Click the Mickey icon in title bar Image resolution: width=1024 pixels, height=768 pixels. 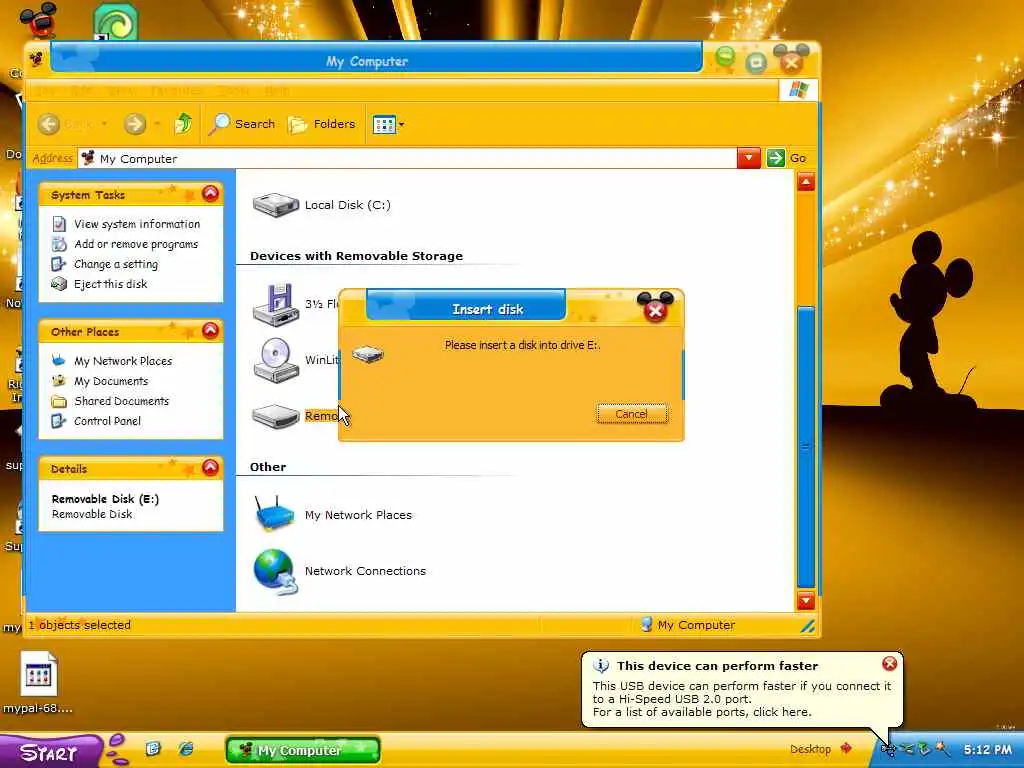pyautogui.click(x=37, y=60)
